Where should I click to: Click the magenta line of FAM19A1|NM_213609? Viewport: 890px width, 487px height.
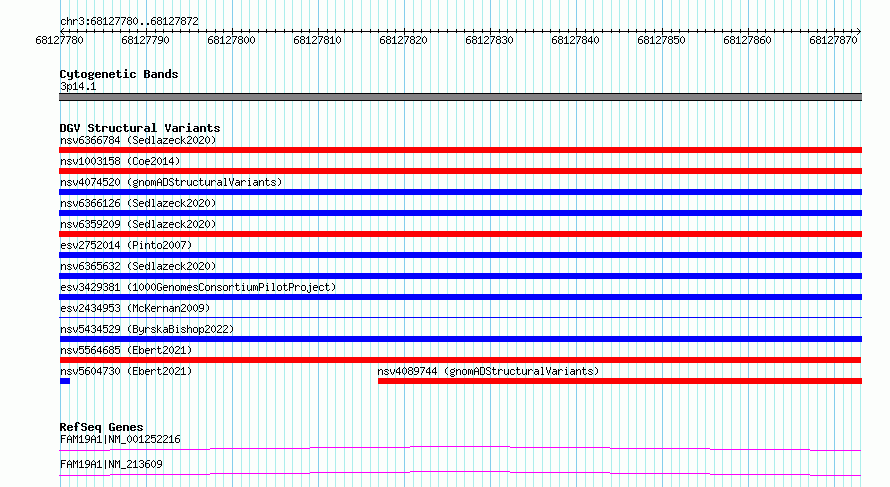(460, 473)
